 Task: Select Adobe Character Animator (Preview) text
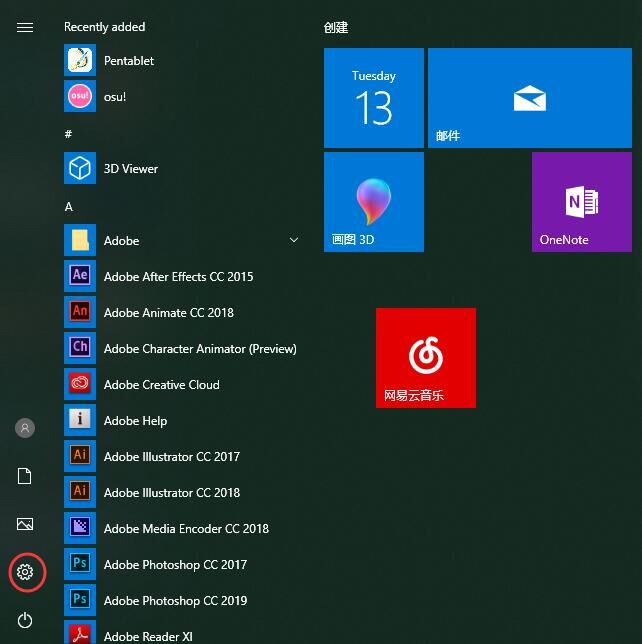pyautogui.click(x=200, y=349)
